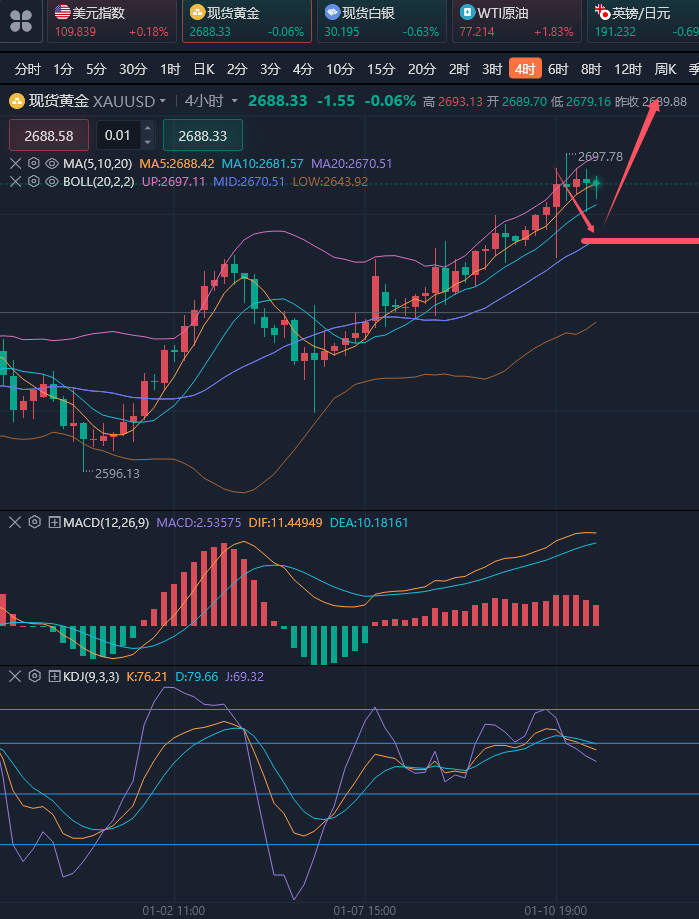The height and width of the screenshot is (919, 699).
Task: Click the red sell price 2688.58 button
Action: [x=48, y=135]
